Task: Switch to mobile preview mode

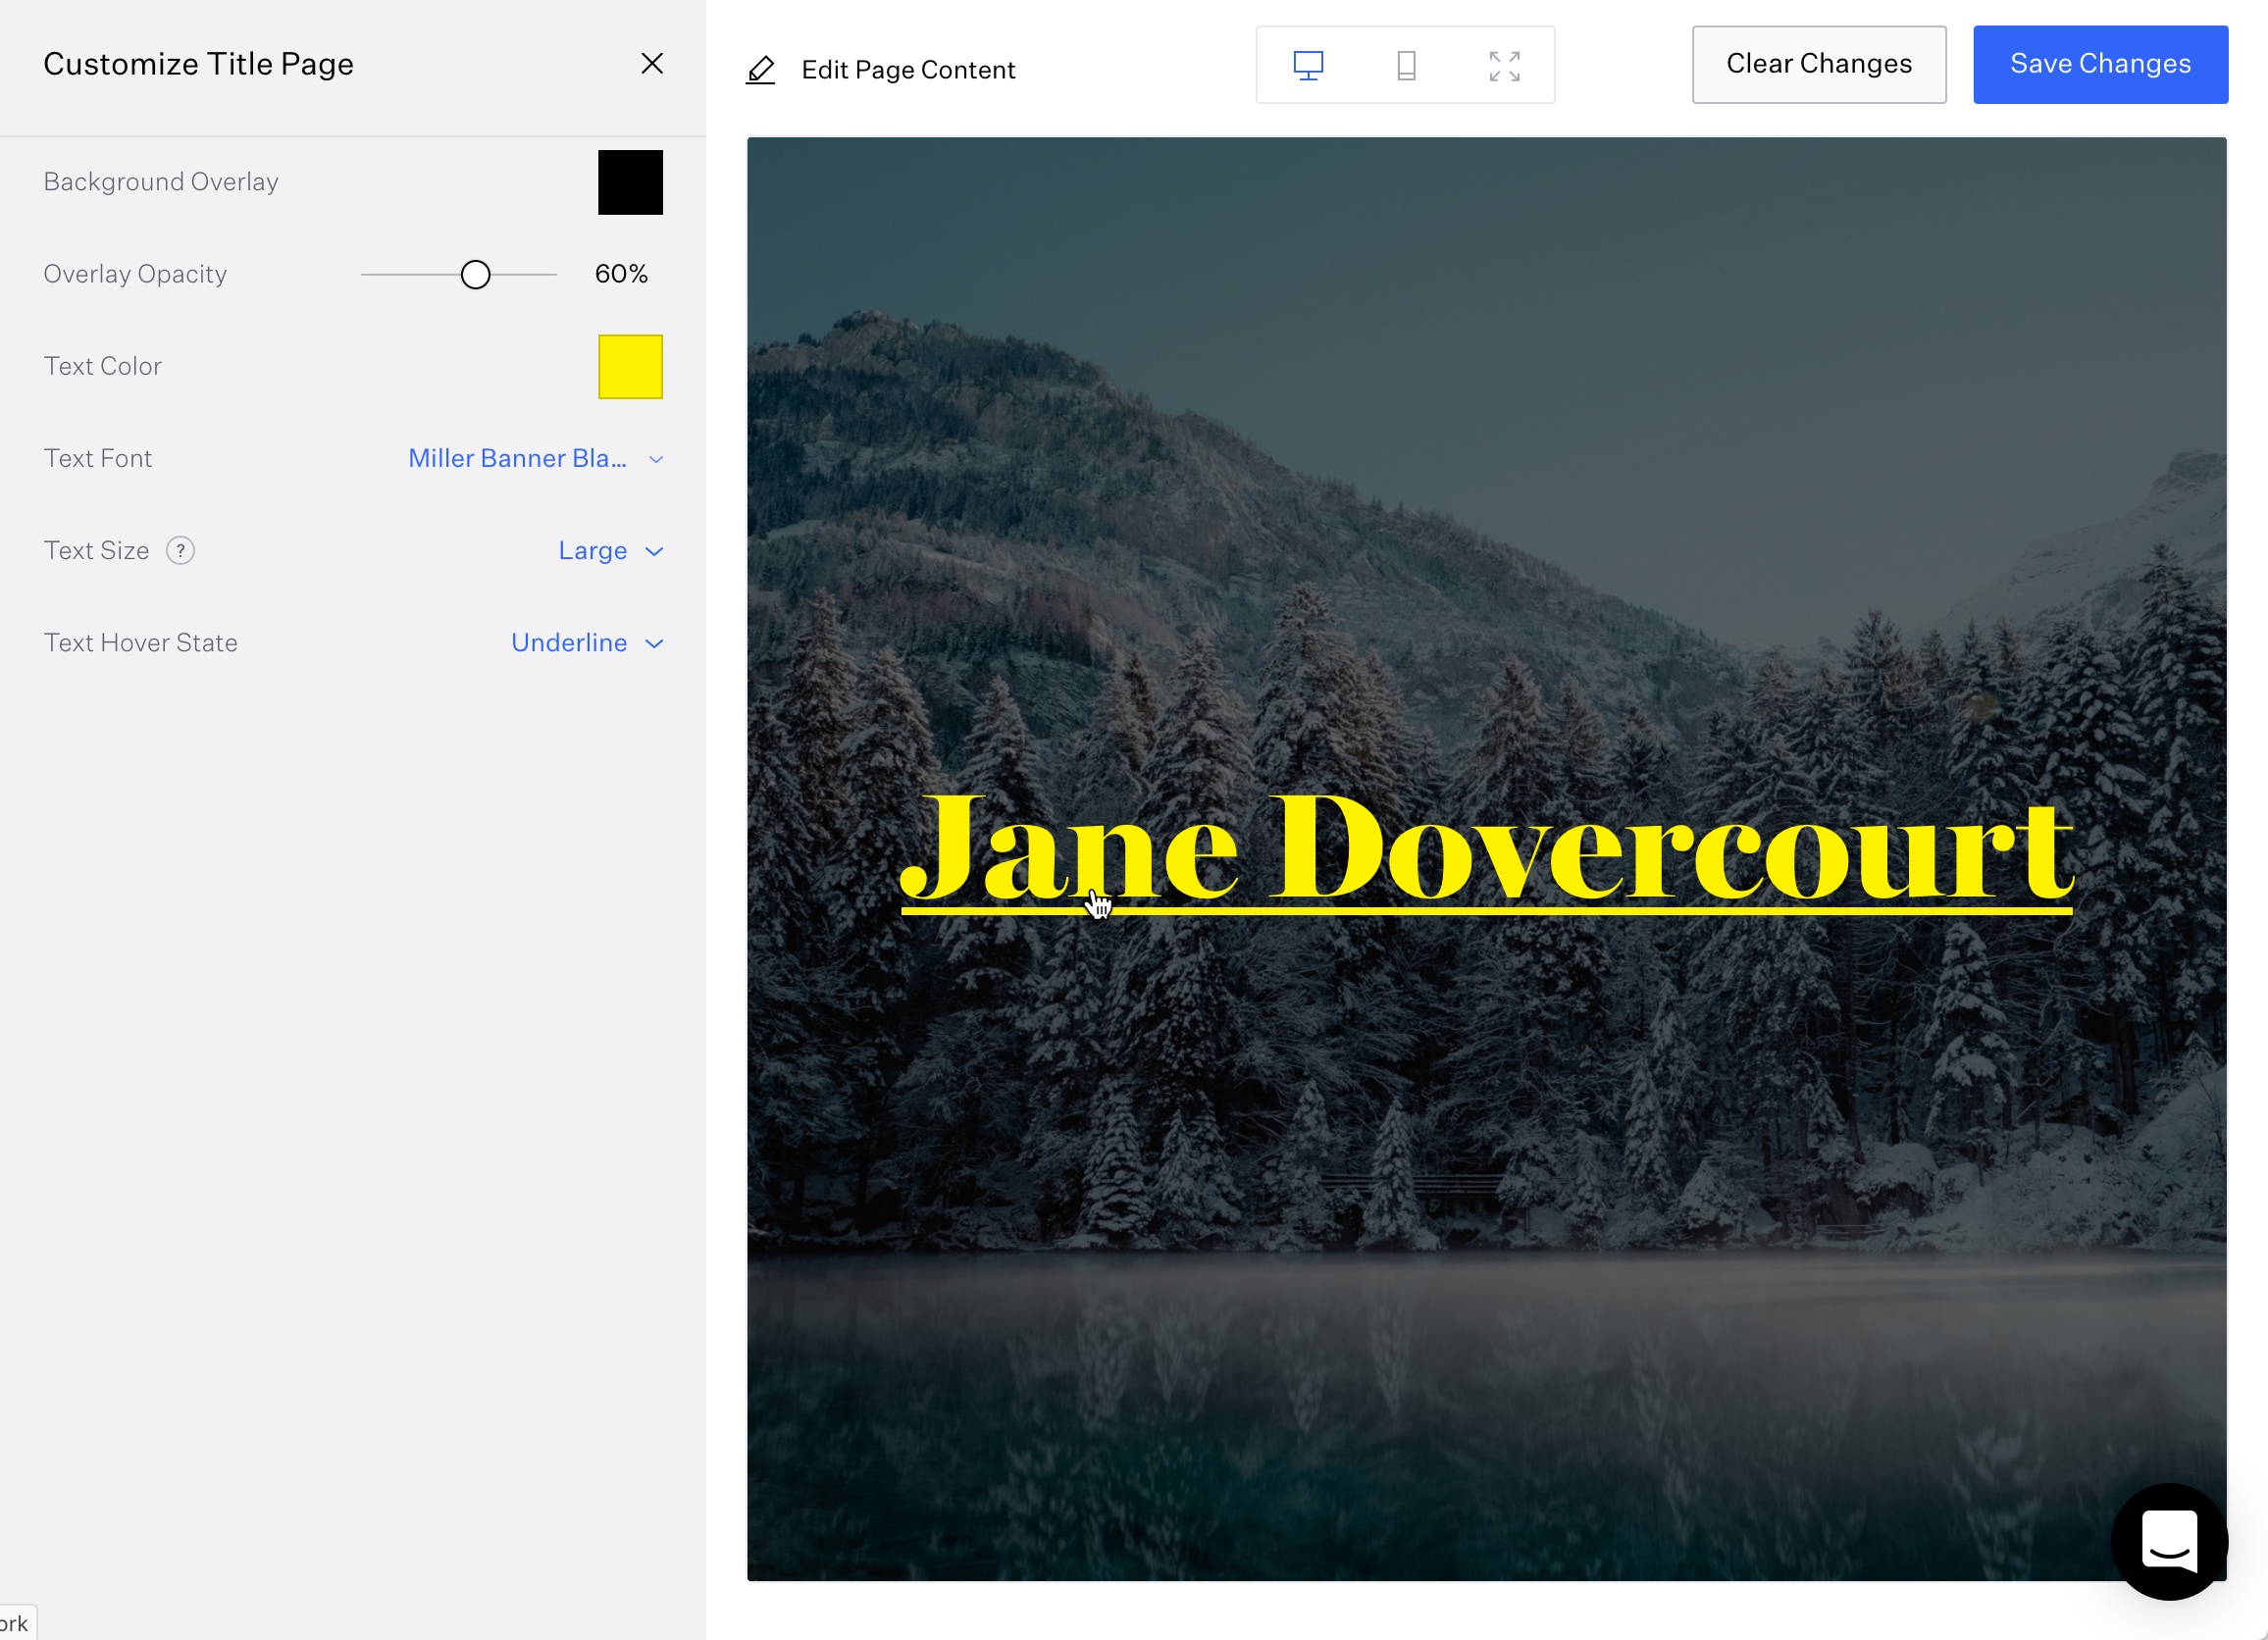Action: click(1406, 66)
